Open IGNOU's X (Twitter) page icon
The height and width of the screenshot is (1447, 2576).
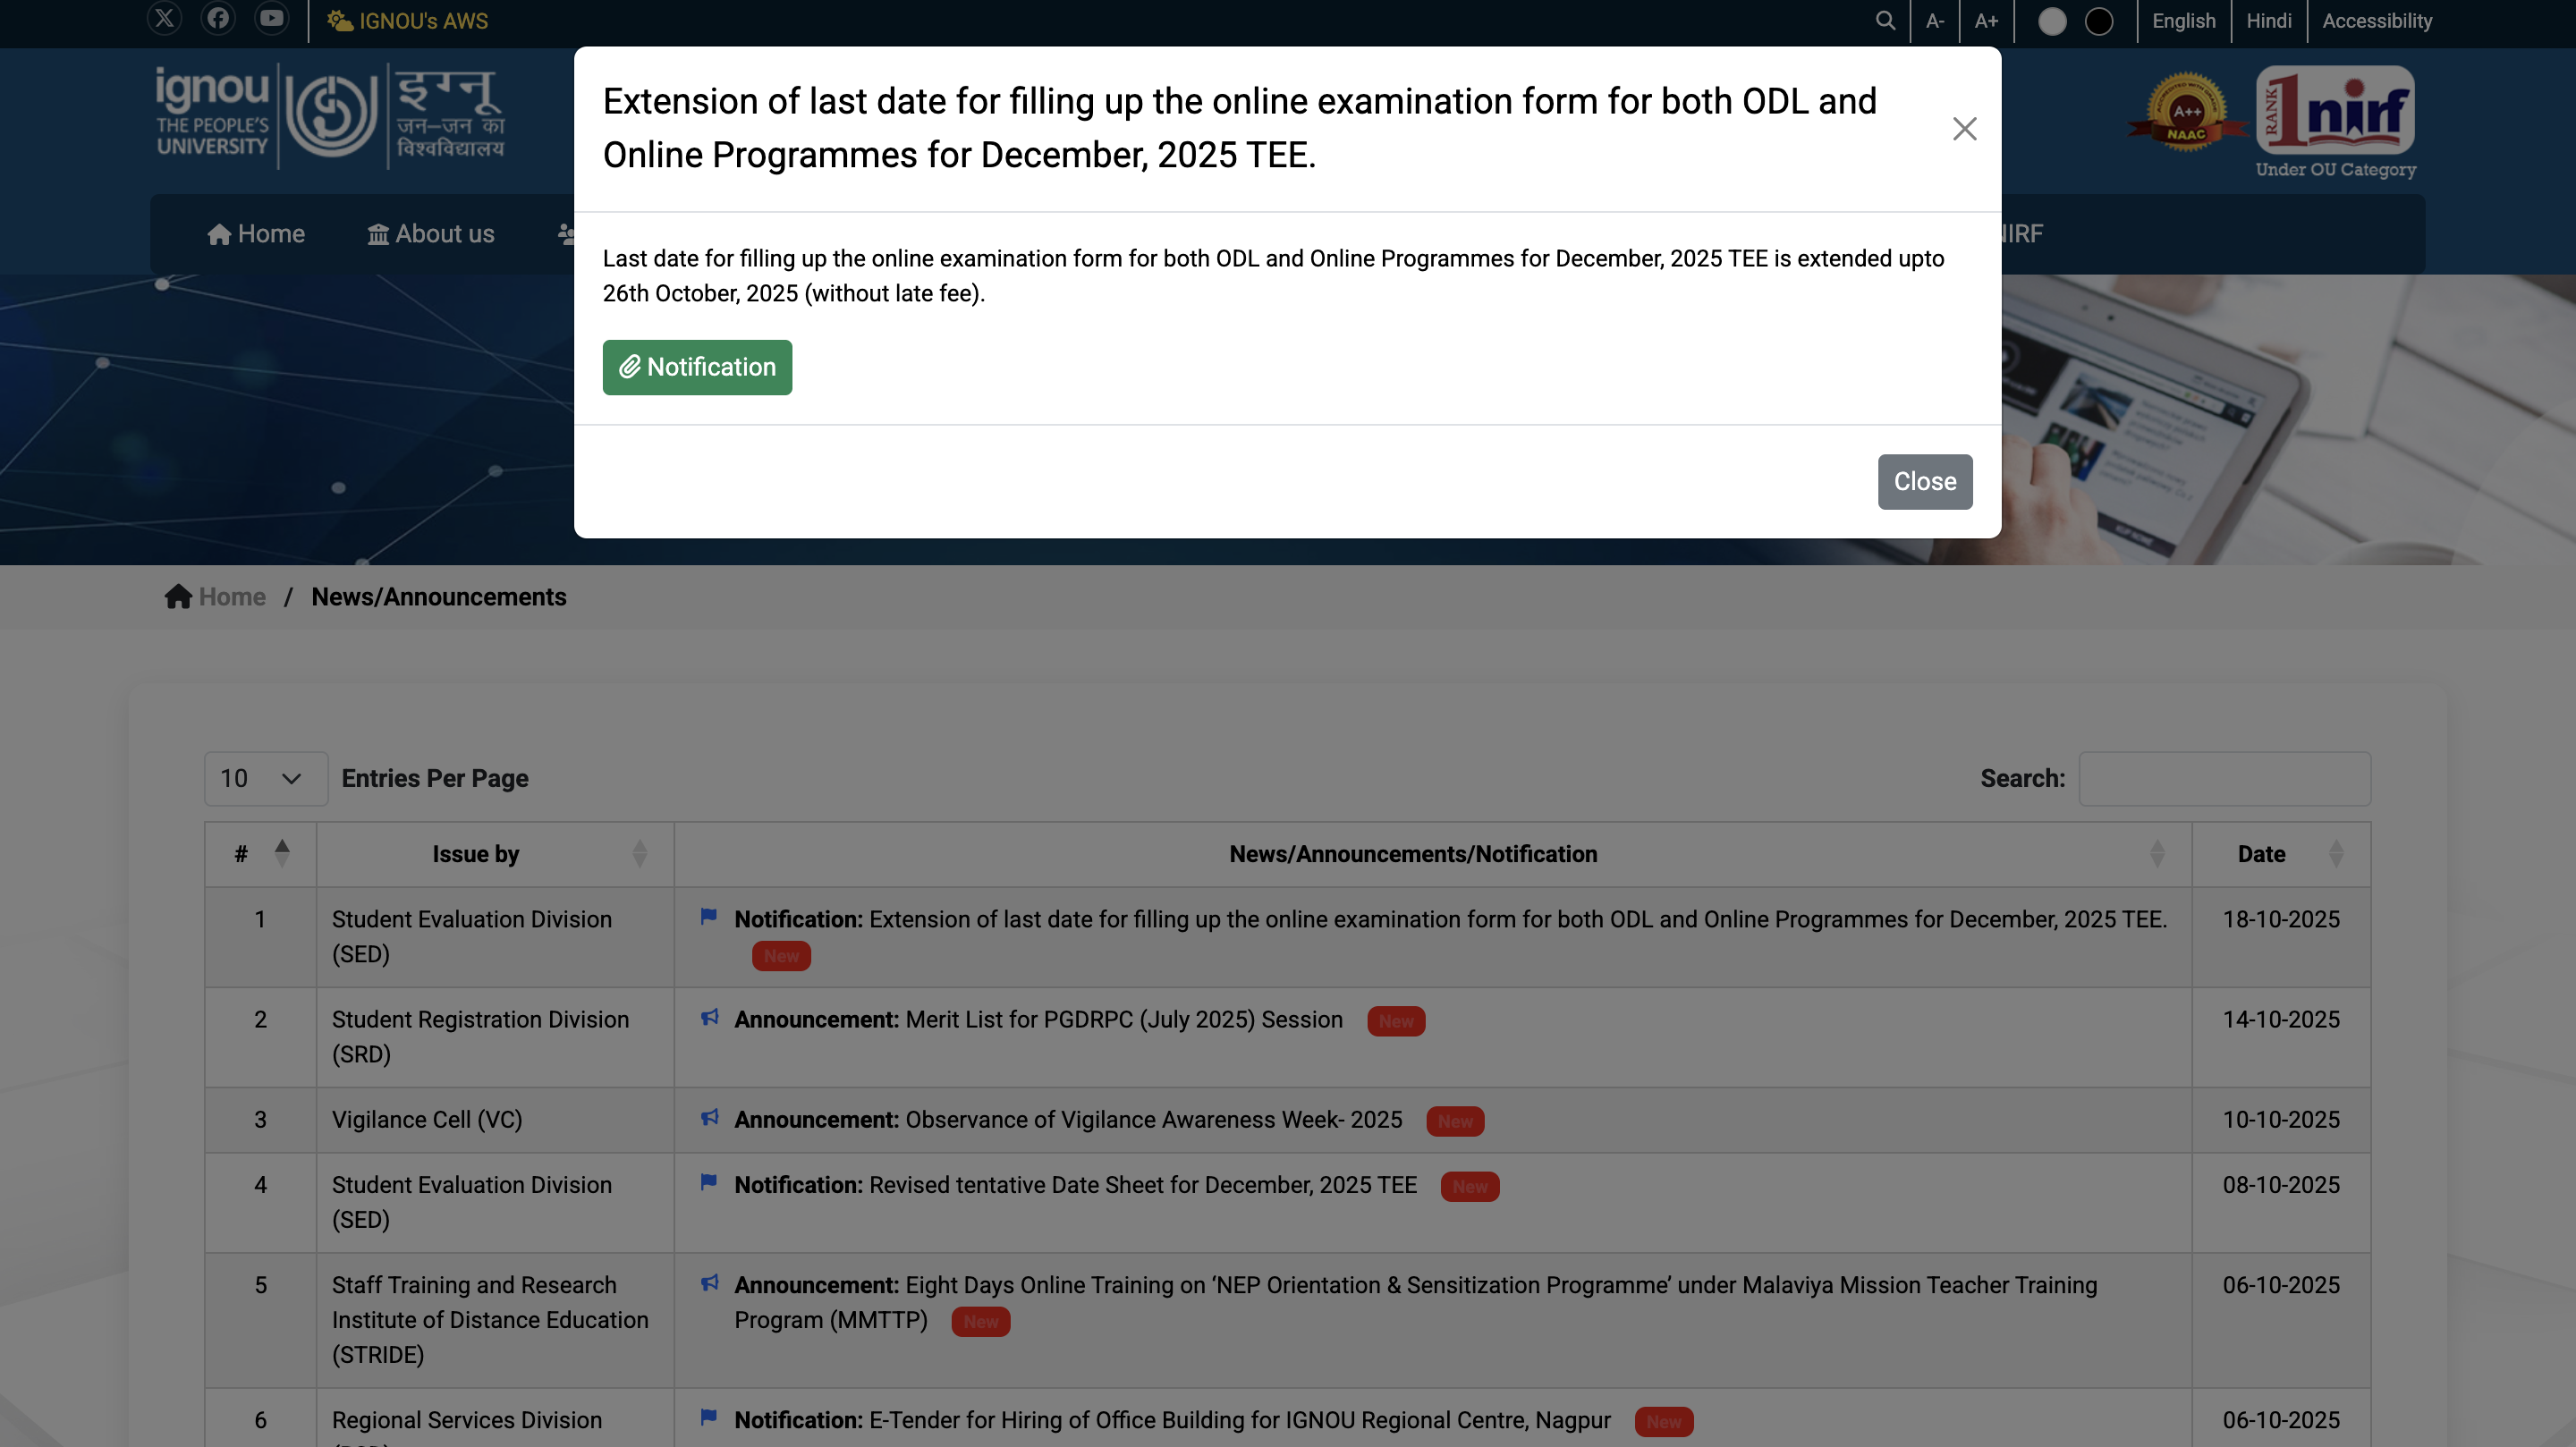pyautogui.click(x=164, y=19)
